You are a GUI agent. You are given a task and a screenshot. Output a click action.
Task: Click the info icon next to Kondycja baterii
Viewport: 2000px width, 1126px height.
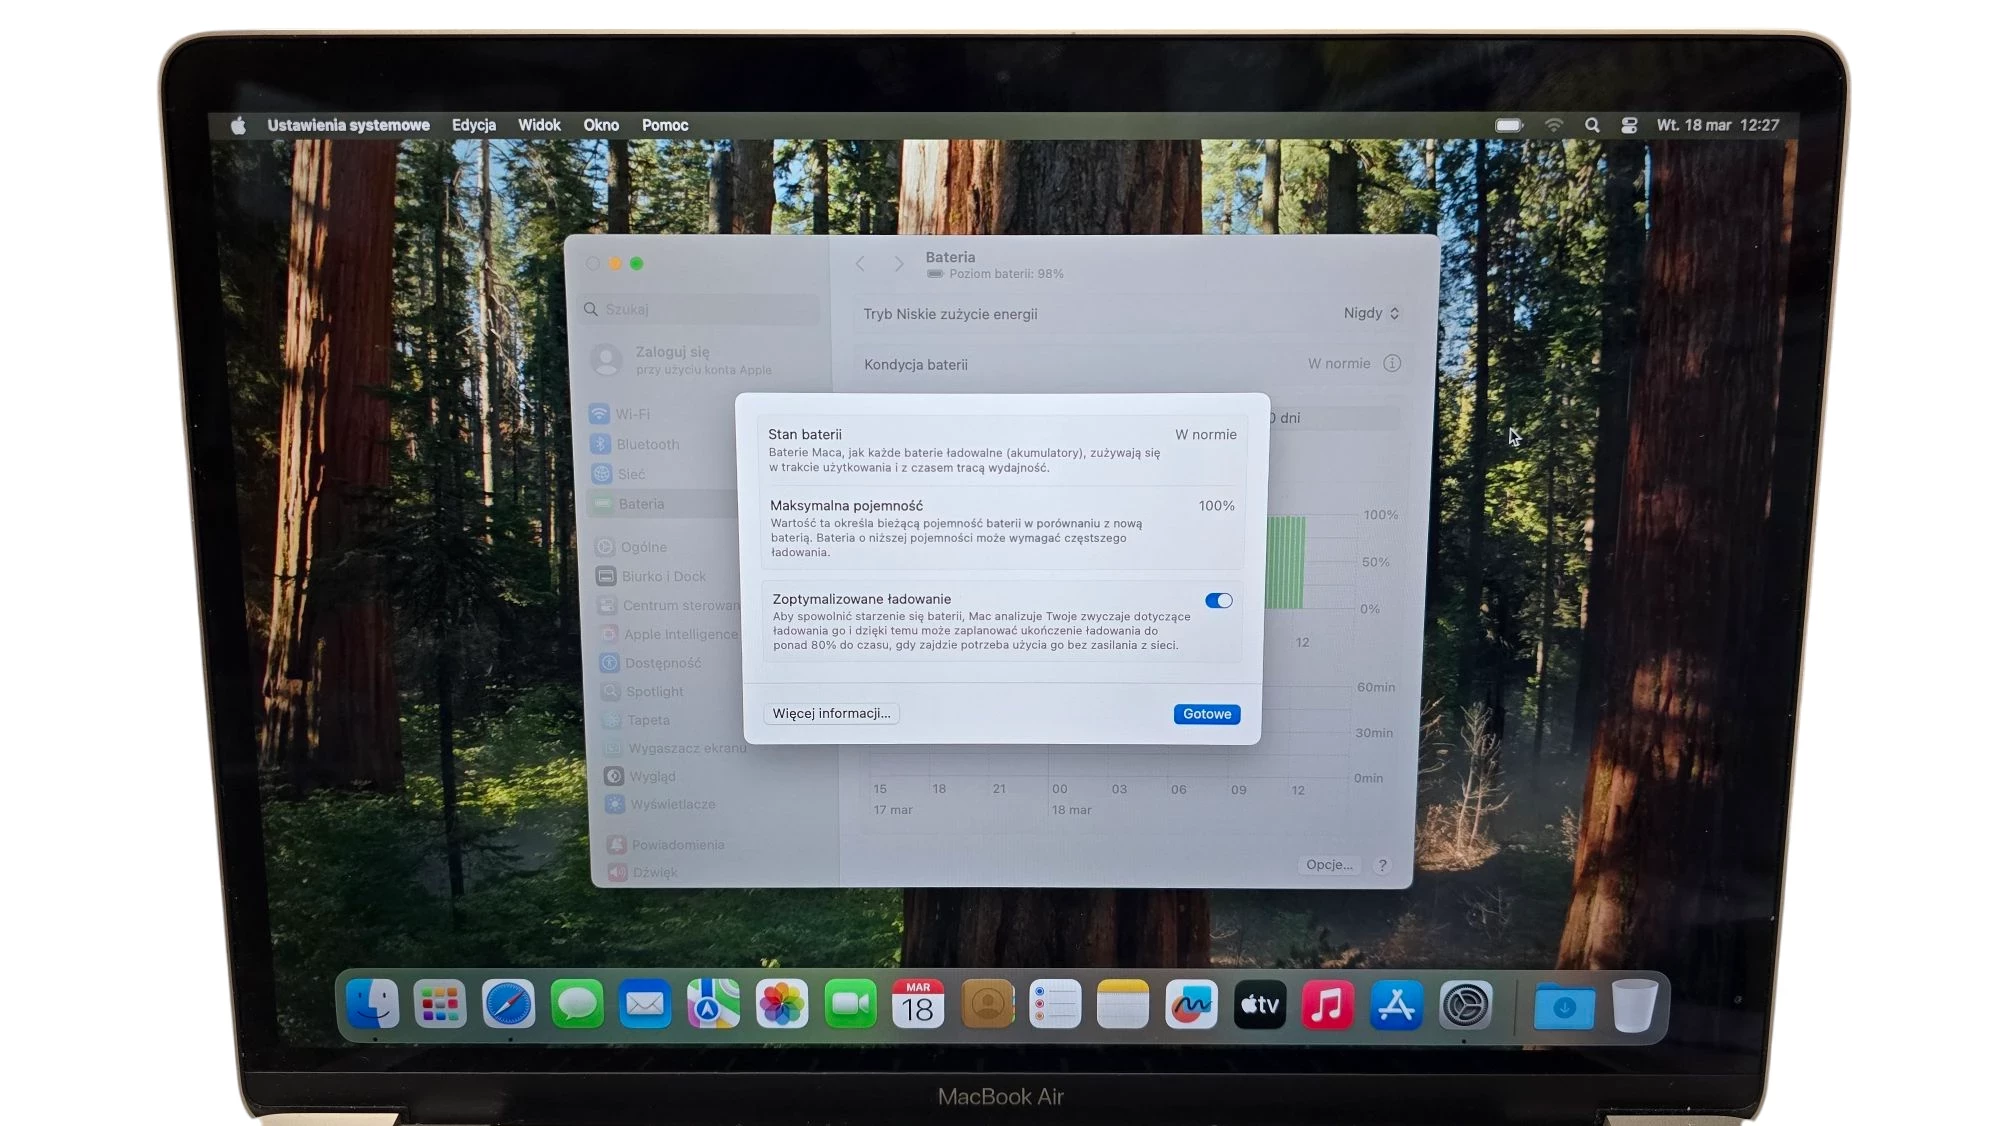(1392, 364)
